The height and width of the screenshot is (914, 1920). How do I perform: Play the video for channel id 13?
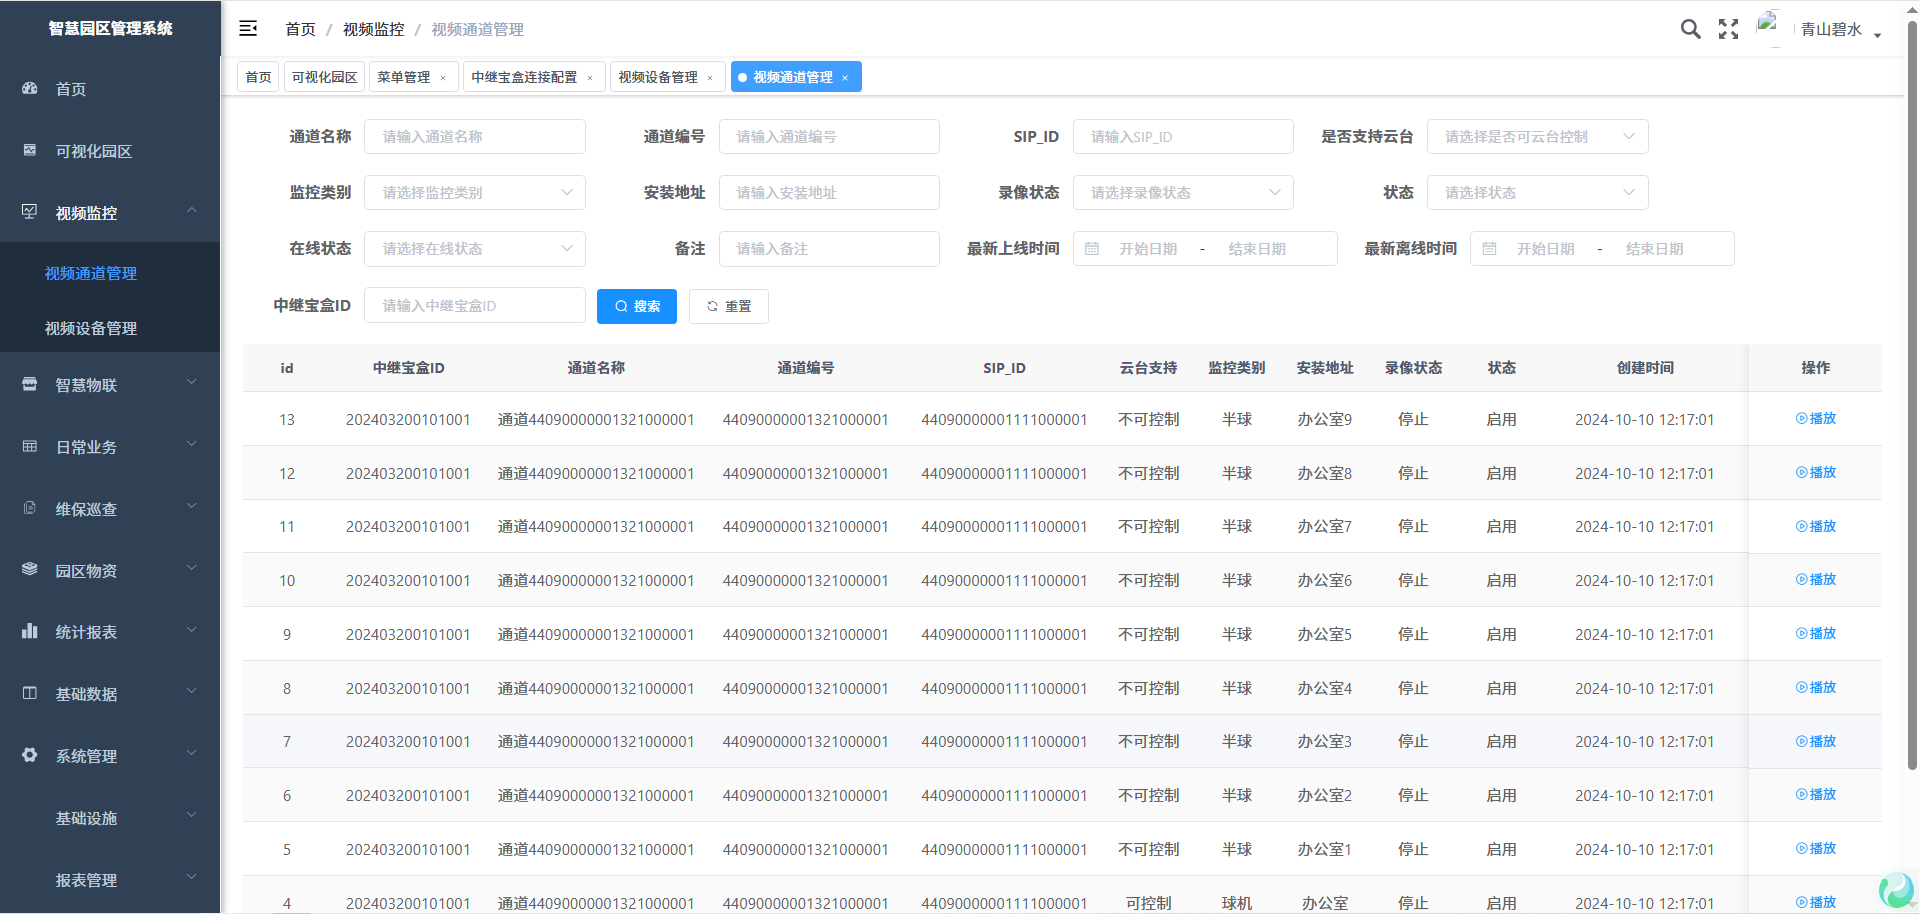(x=1815, y=419)
